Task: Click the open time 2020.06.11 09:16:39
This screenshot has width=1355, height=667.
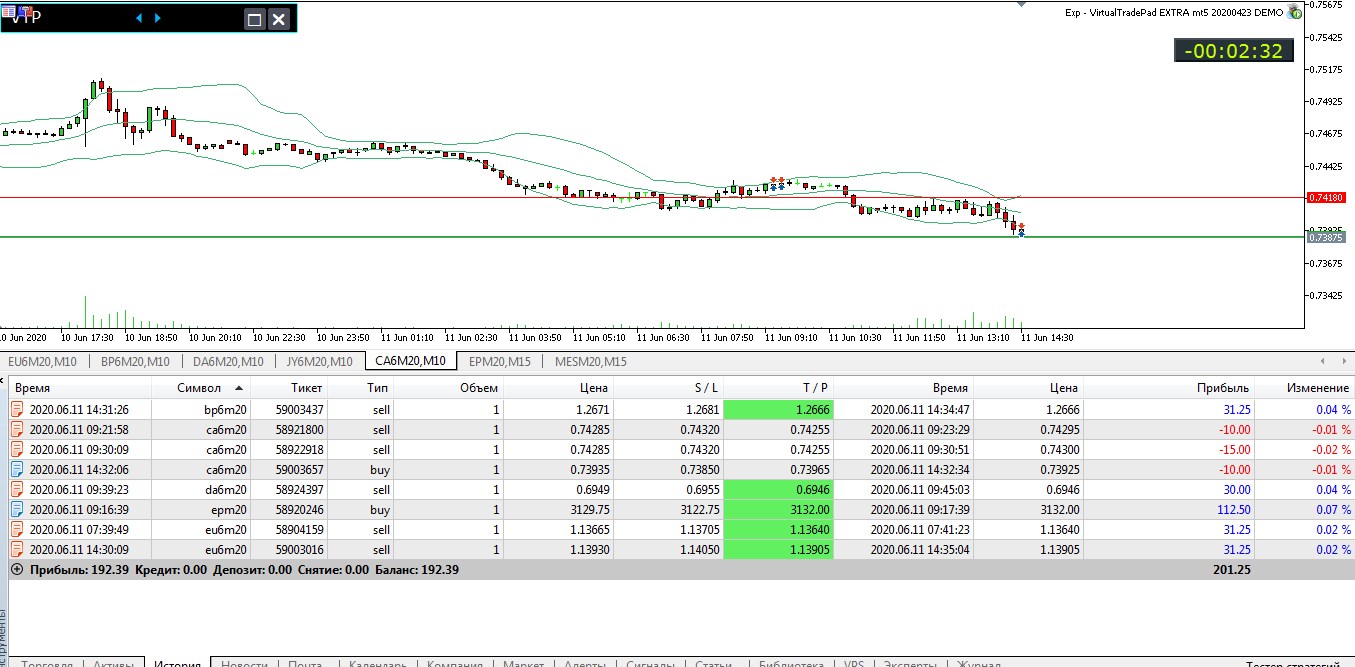Action: (79, 509)
